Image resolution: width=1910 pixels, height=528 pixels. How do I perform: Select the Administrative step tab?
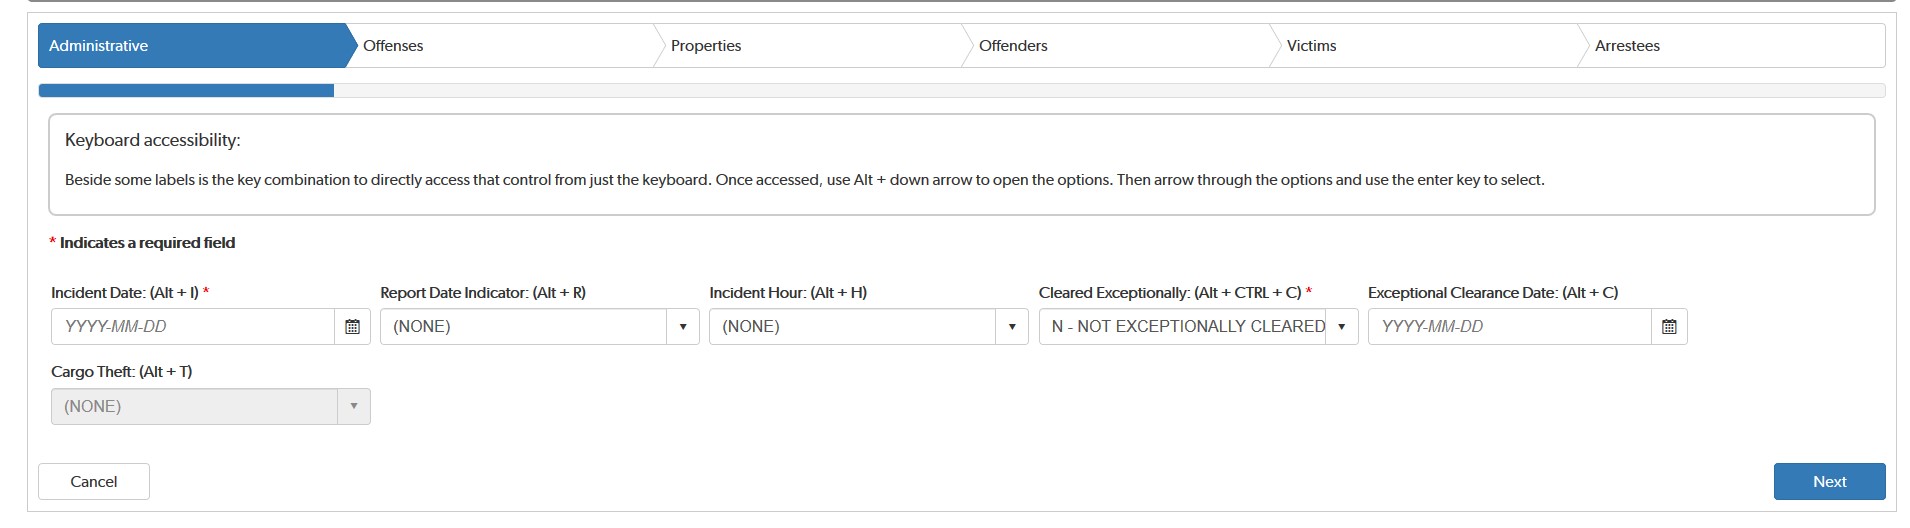point(98,46)
